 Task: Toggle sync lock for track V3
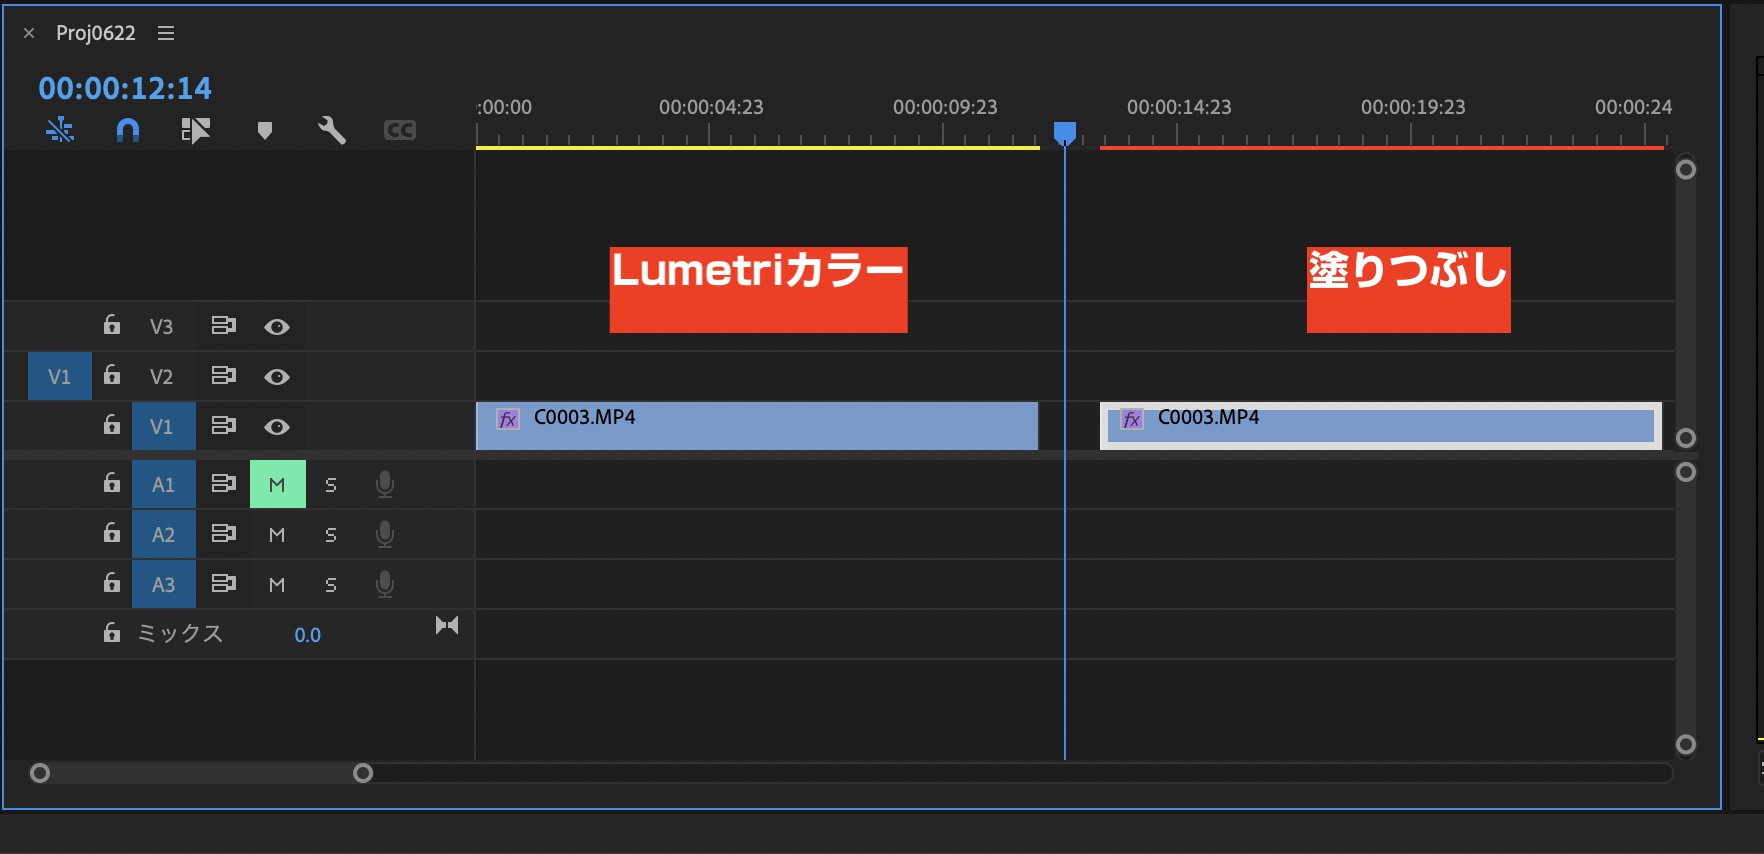pyautogui.click(x=224, y=326)
